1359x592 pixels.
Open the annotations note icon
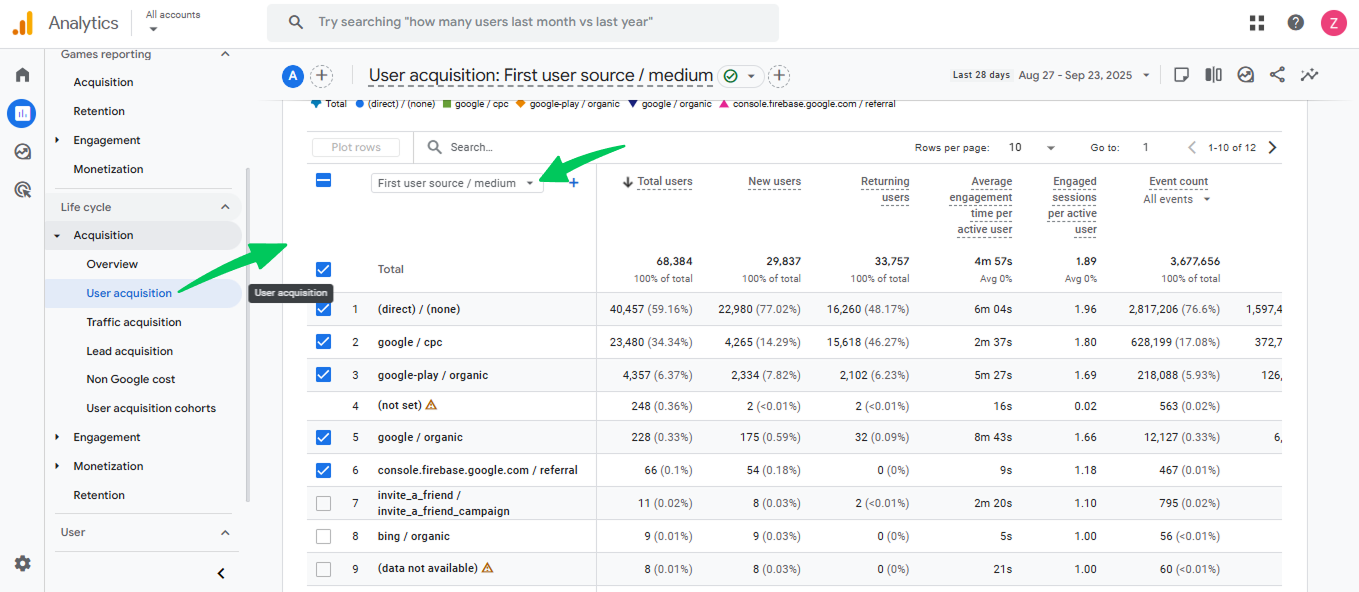click(1181, 75)
